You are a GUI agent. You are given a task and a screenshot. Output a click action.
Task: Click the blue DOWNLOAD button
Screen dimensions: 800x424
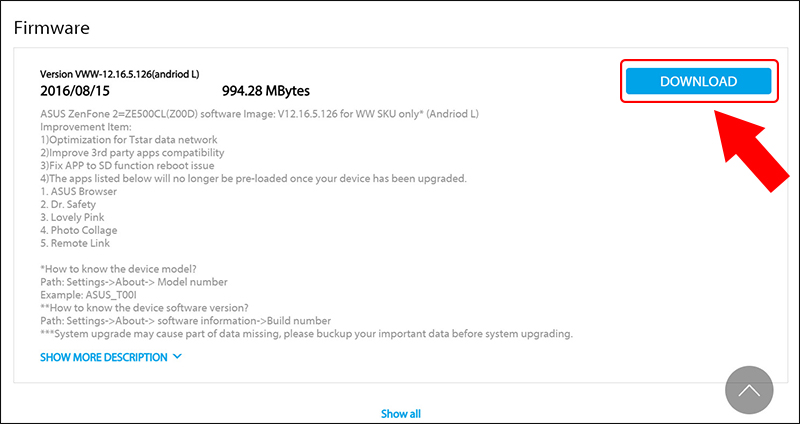(x=698, y=81)
